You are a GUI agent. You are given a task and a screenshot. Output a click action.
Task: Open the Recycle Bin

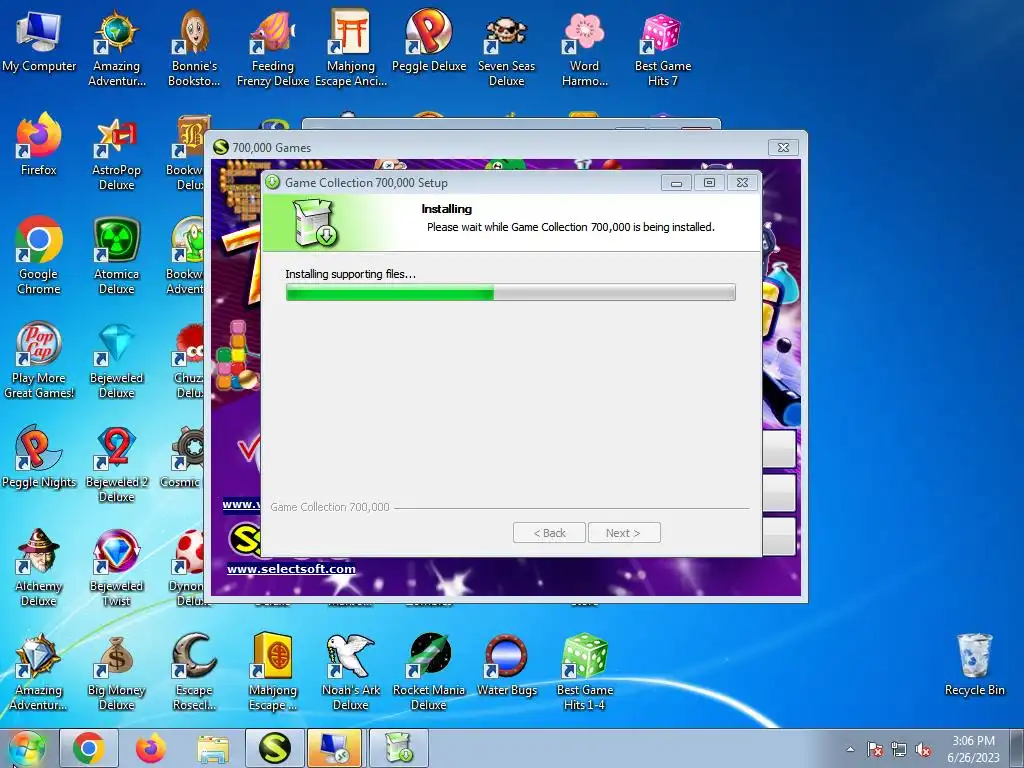pos(974,665)
